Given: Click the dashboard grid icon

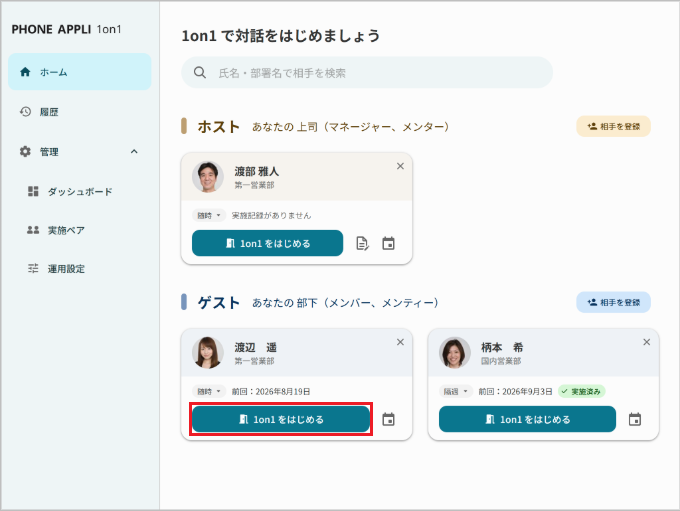Looking at the screenshot, I should pos(33,191).
